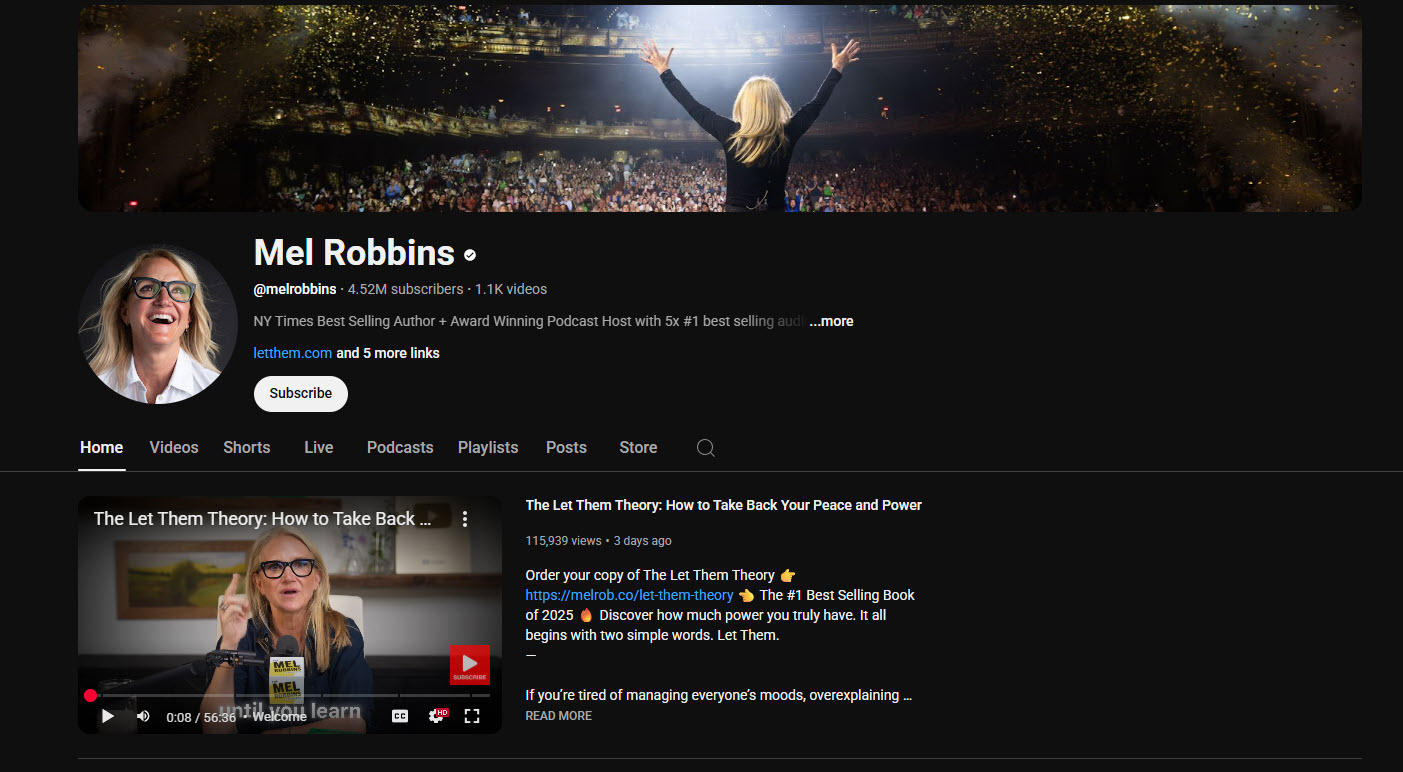The image size is (1403, 772).
Task: Search within the channel using magnifier icon
Action: (x=705, y=448)
